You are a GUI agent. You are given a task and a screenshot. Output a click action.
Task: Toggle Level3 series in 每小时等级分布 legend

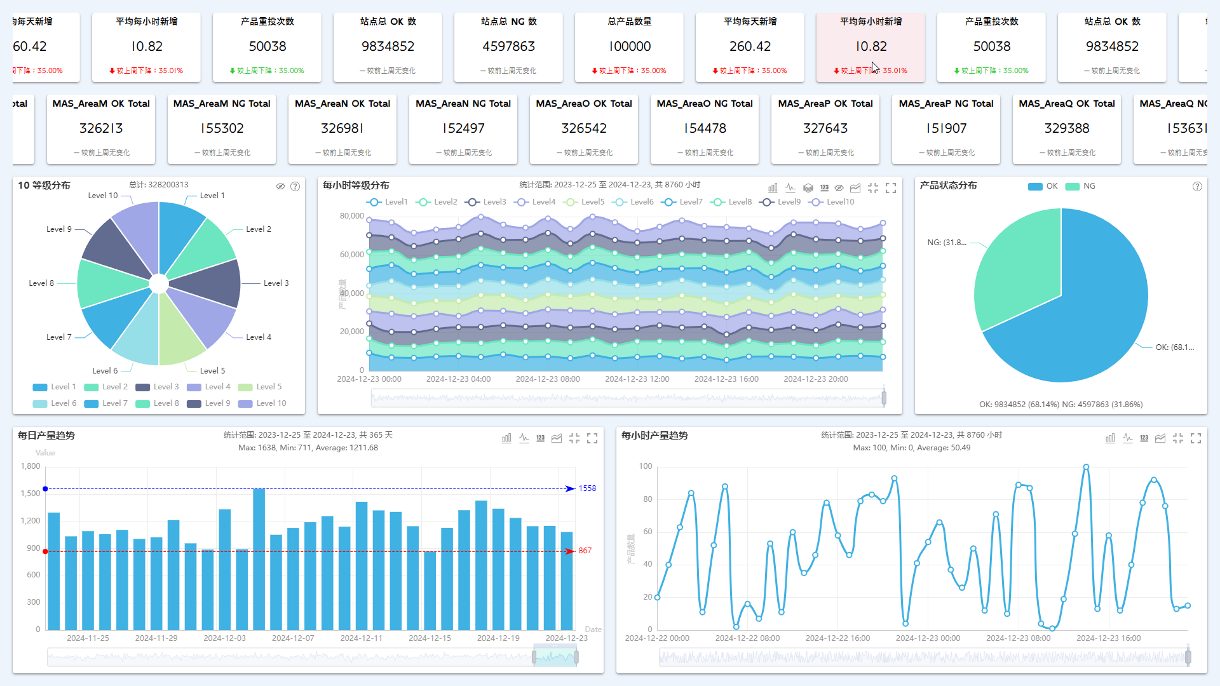tap(486, 202)
